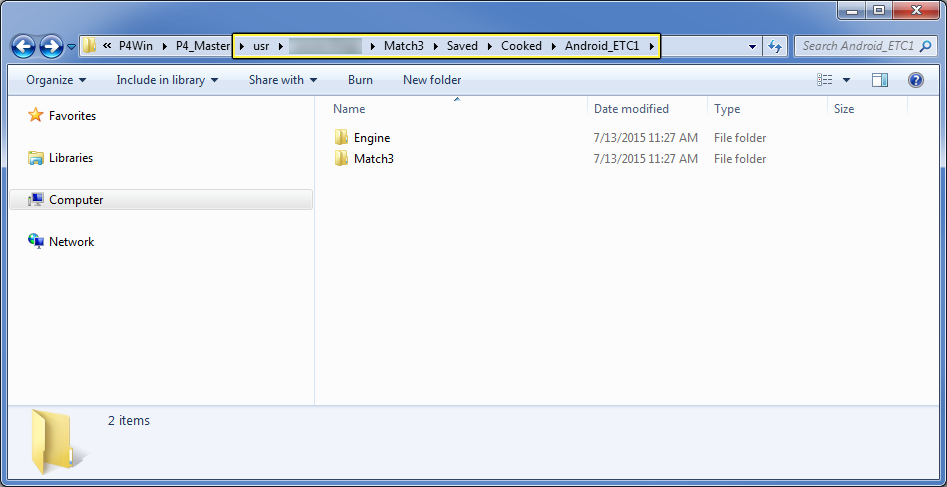Viewport: 947px width, 487px height.
Task: Open the recent pages dropdown beside Forward
Action: pos(71,47)
